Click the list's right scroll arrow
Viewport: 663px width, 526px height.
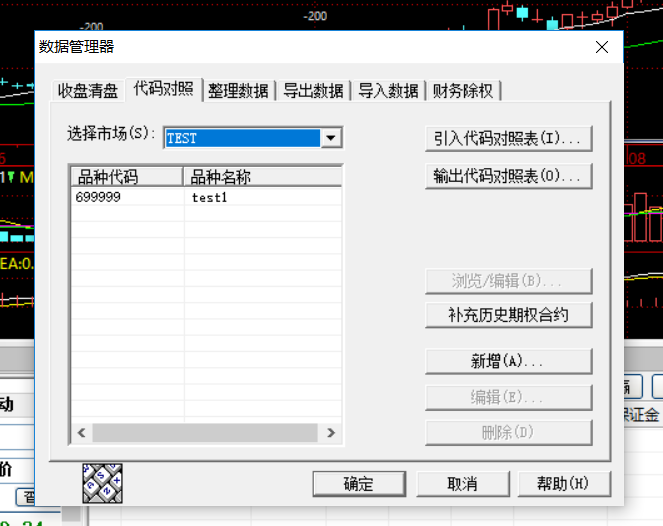[x=331, y=433]
